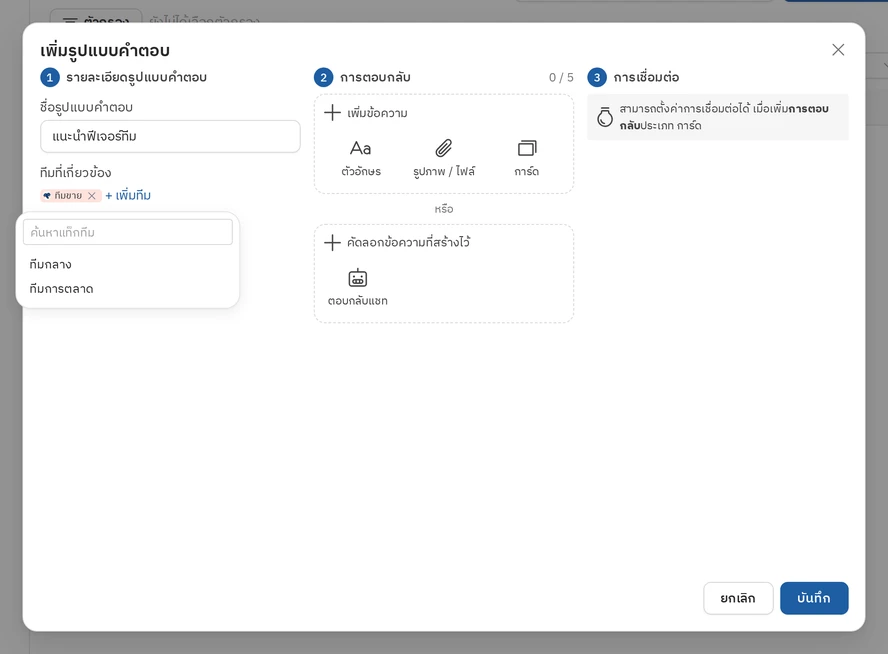Select ทีมการตลาด from the team list
888x654 pixels.
click(x=127, y=289)
